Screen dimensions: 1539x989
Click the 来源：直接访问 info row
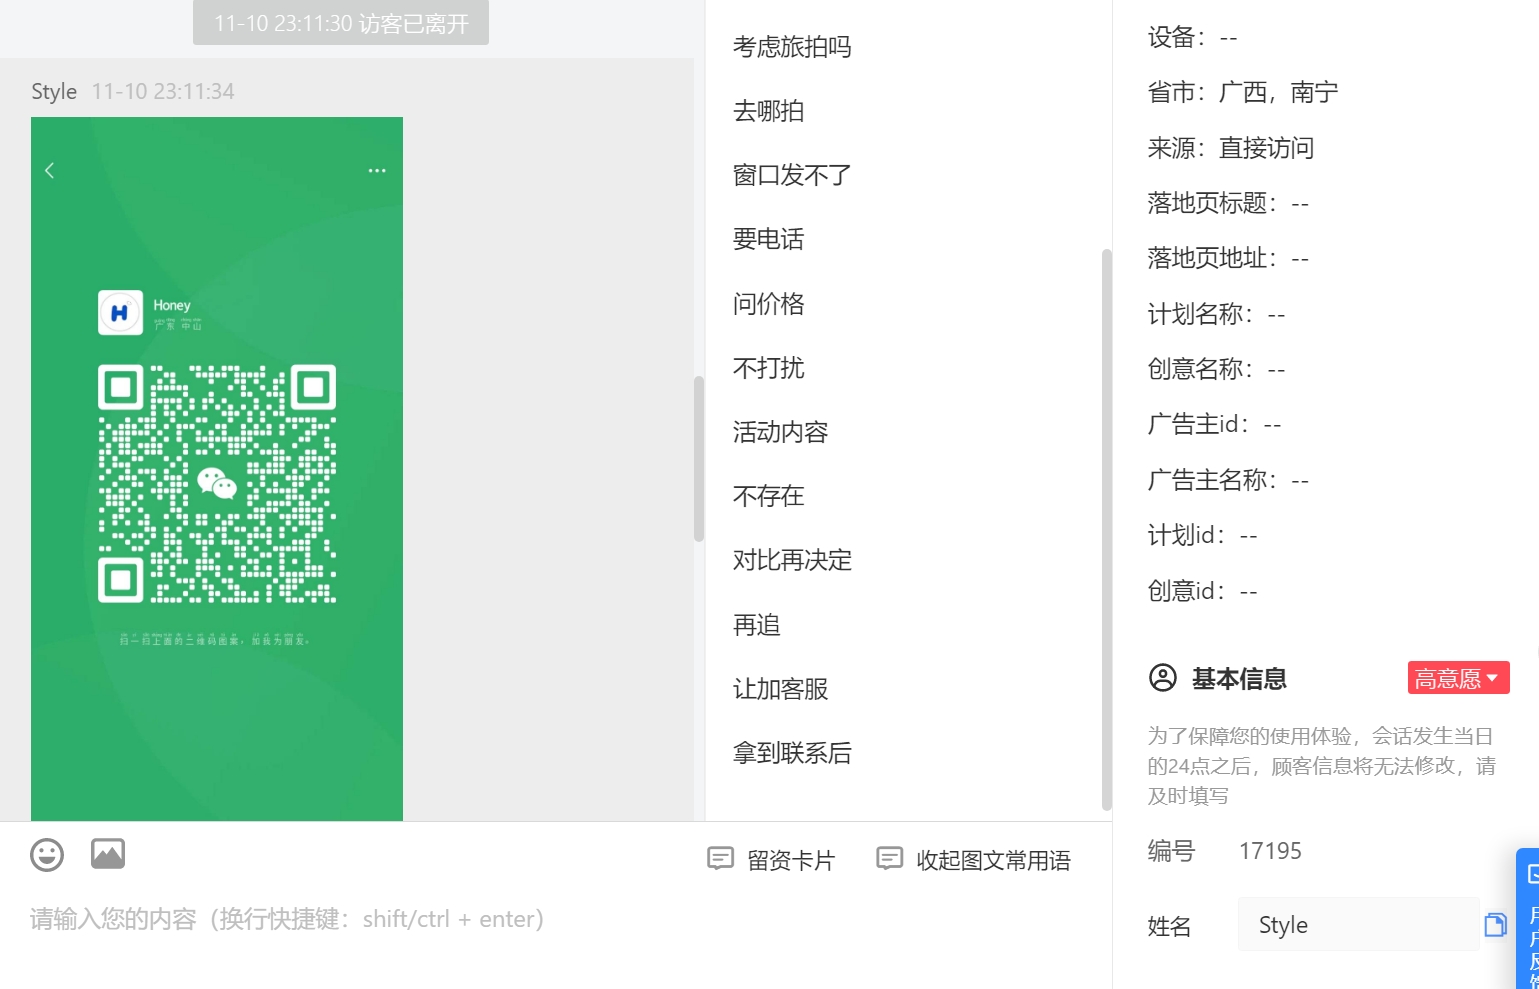click(x=1231, y=148)
